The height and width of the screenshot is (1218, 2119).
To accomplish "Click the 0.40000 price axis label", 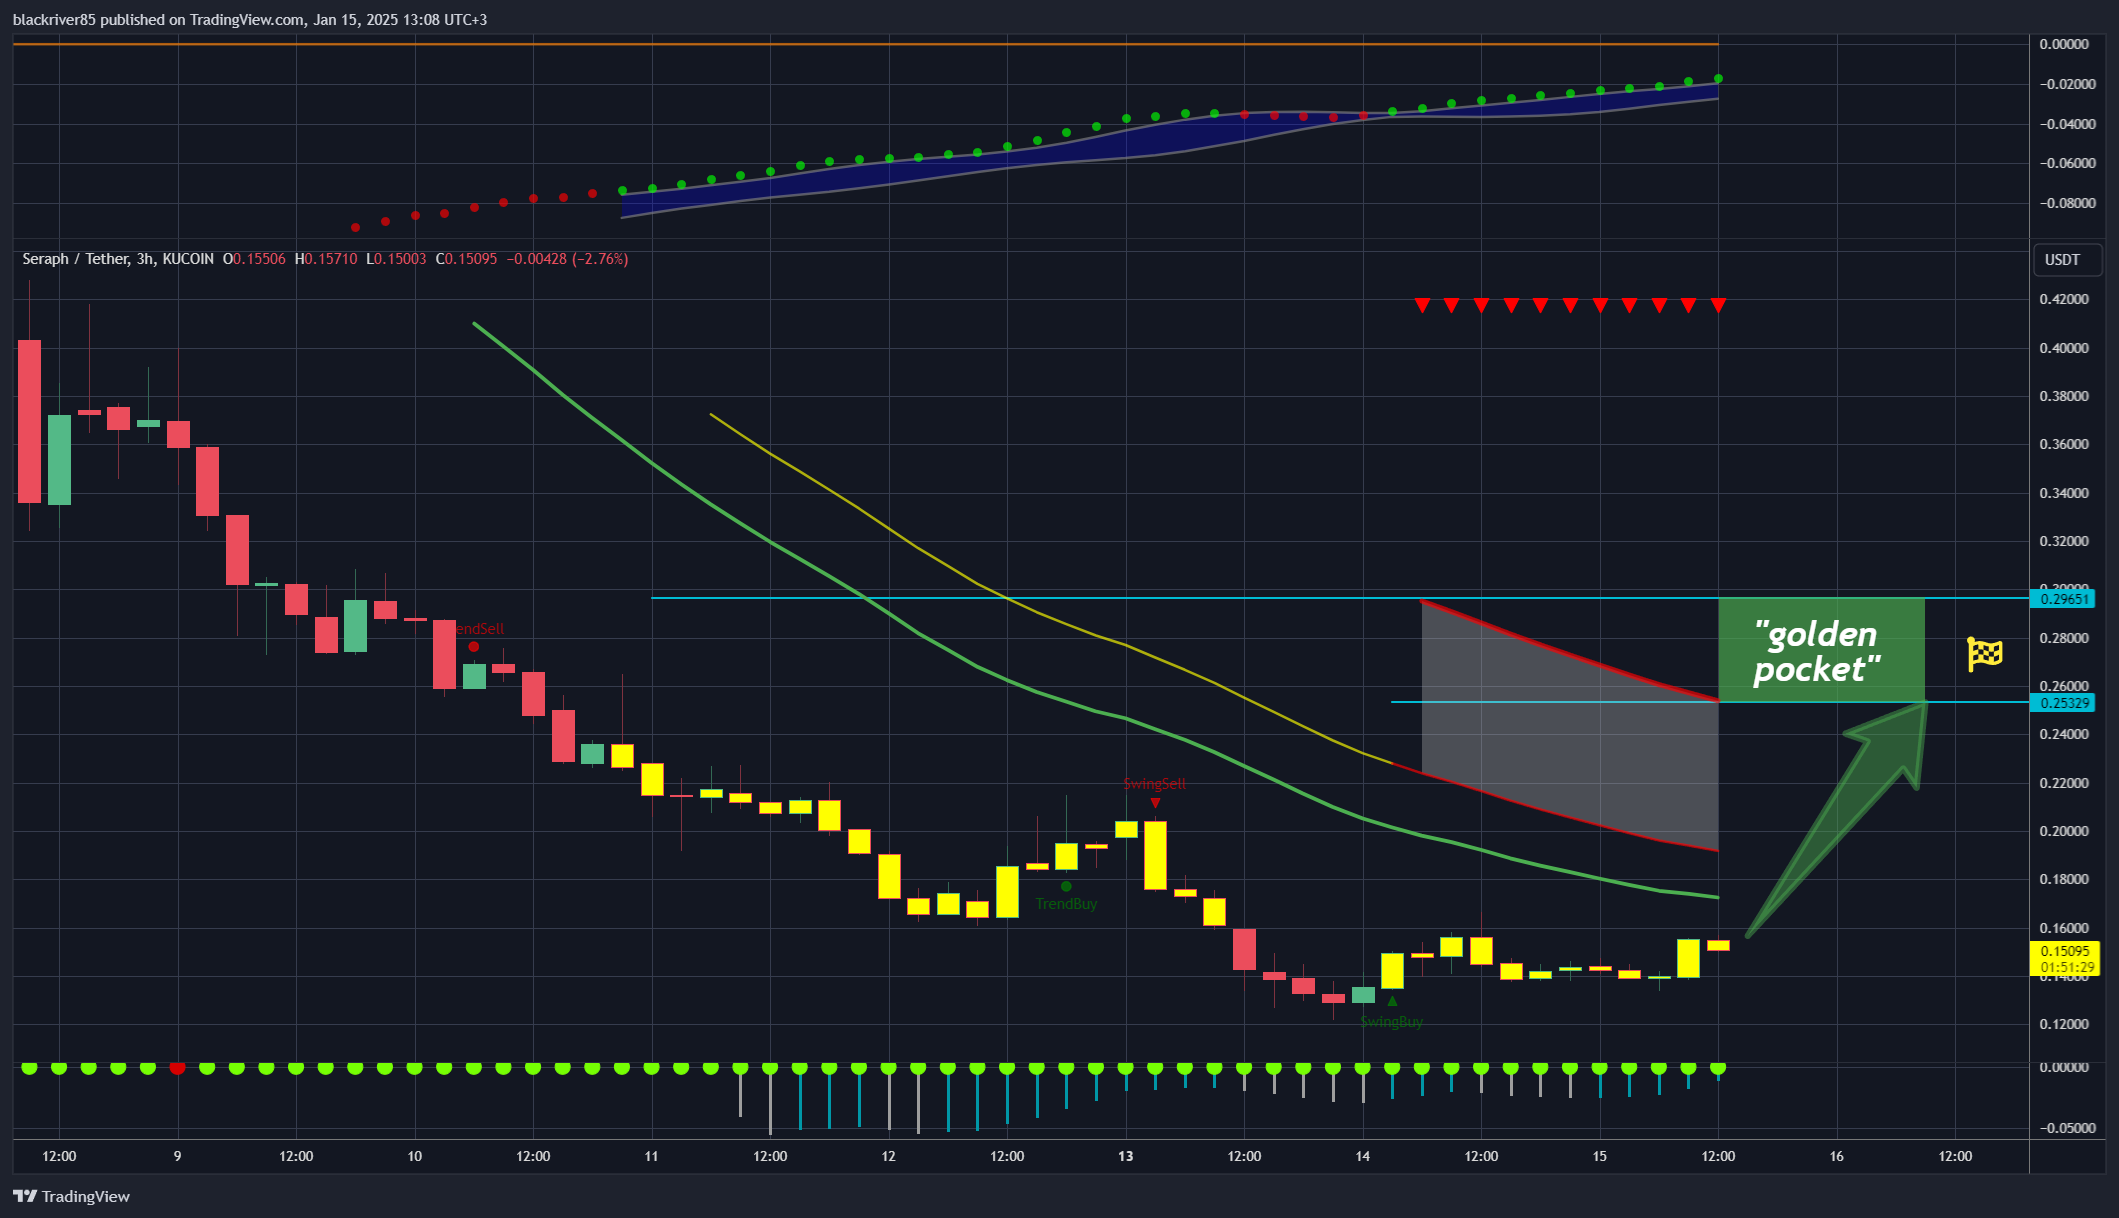I will (2064, 348).
